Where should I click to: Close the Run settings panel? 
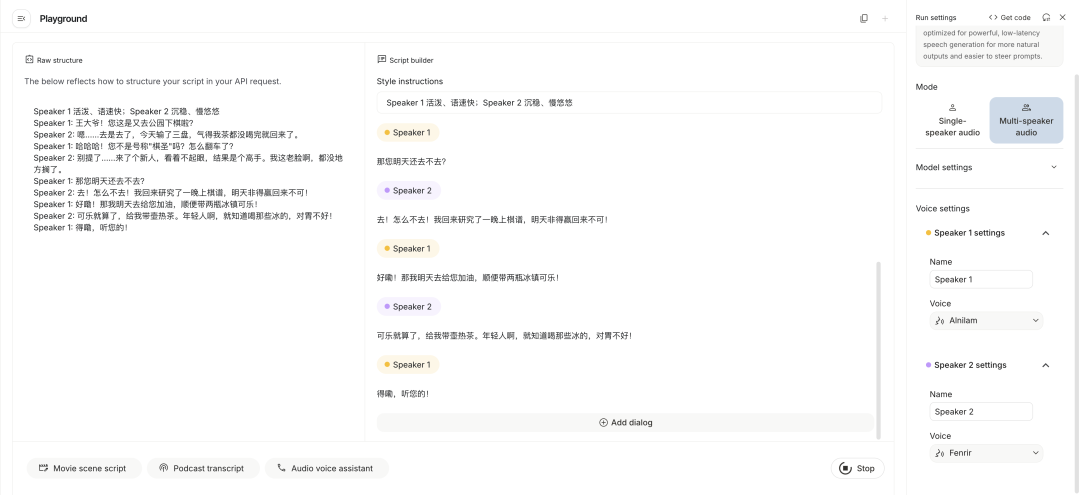pos(1063,17)
